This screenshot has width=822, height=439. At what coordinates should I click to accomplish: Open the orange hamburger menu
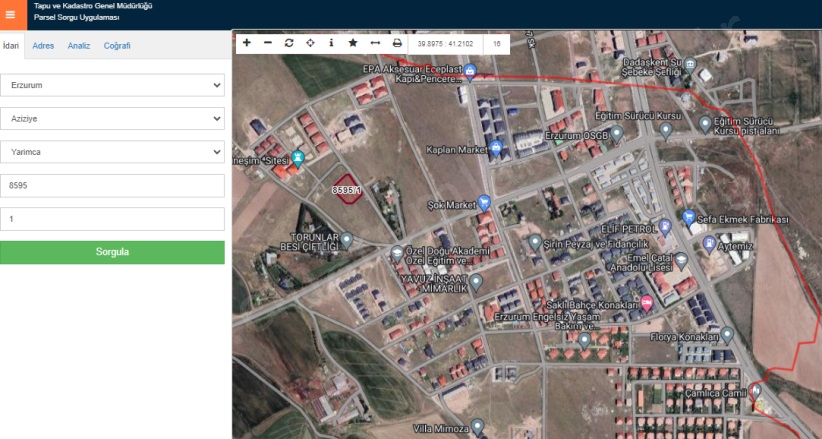(x=10, y=14)
